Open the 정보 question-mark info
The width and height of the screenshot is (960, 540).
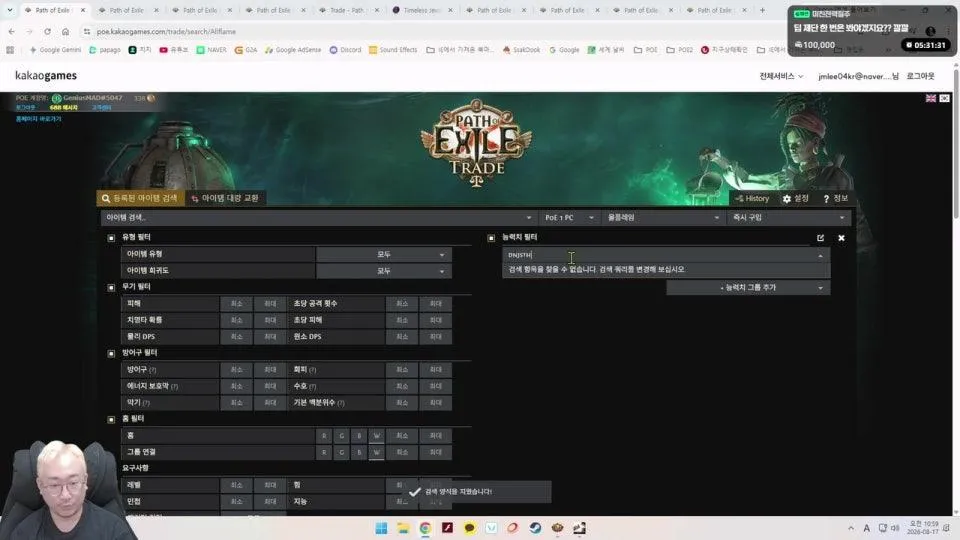click(835, 198)
